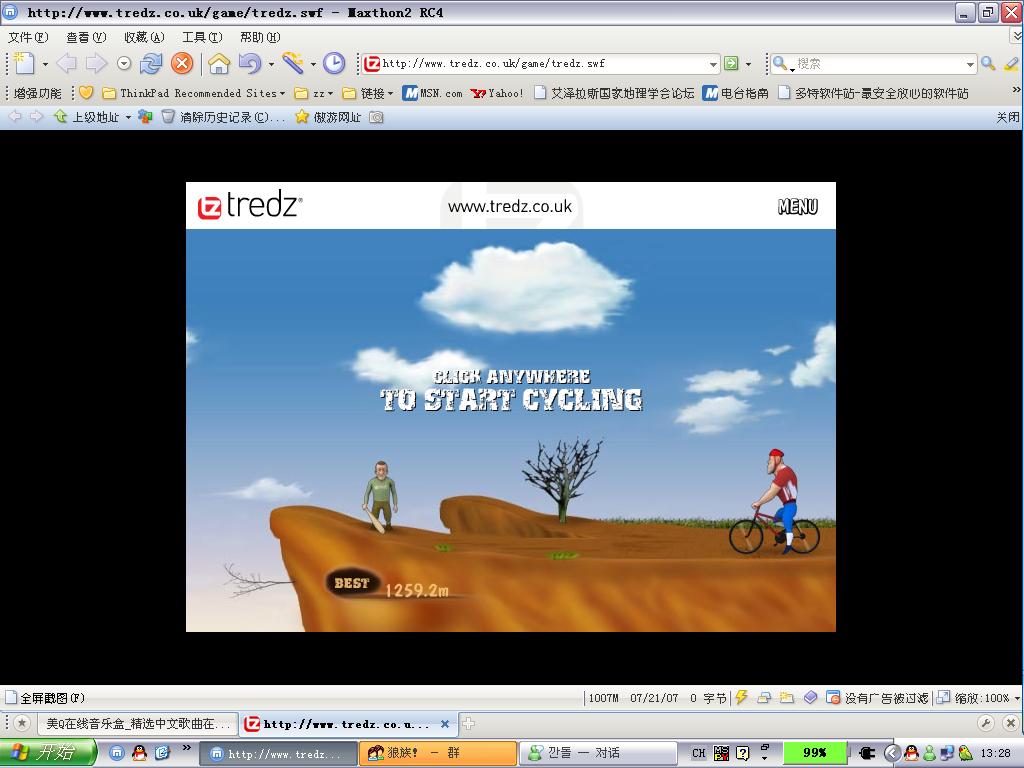The image size is (1024, 768).
Task: Click the CH language indicator in taskbar
Action: pos(699,753)
